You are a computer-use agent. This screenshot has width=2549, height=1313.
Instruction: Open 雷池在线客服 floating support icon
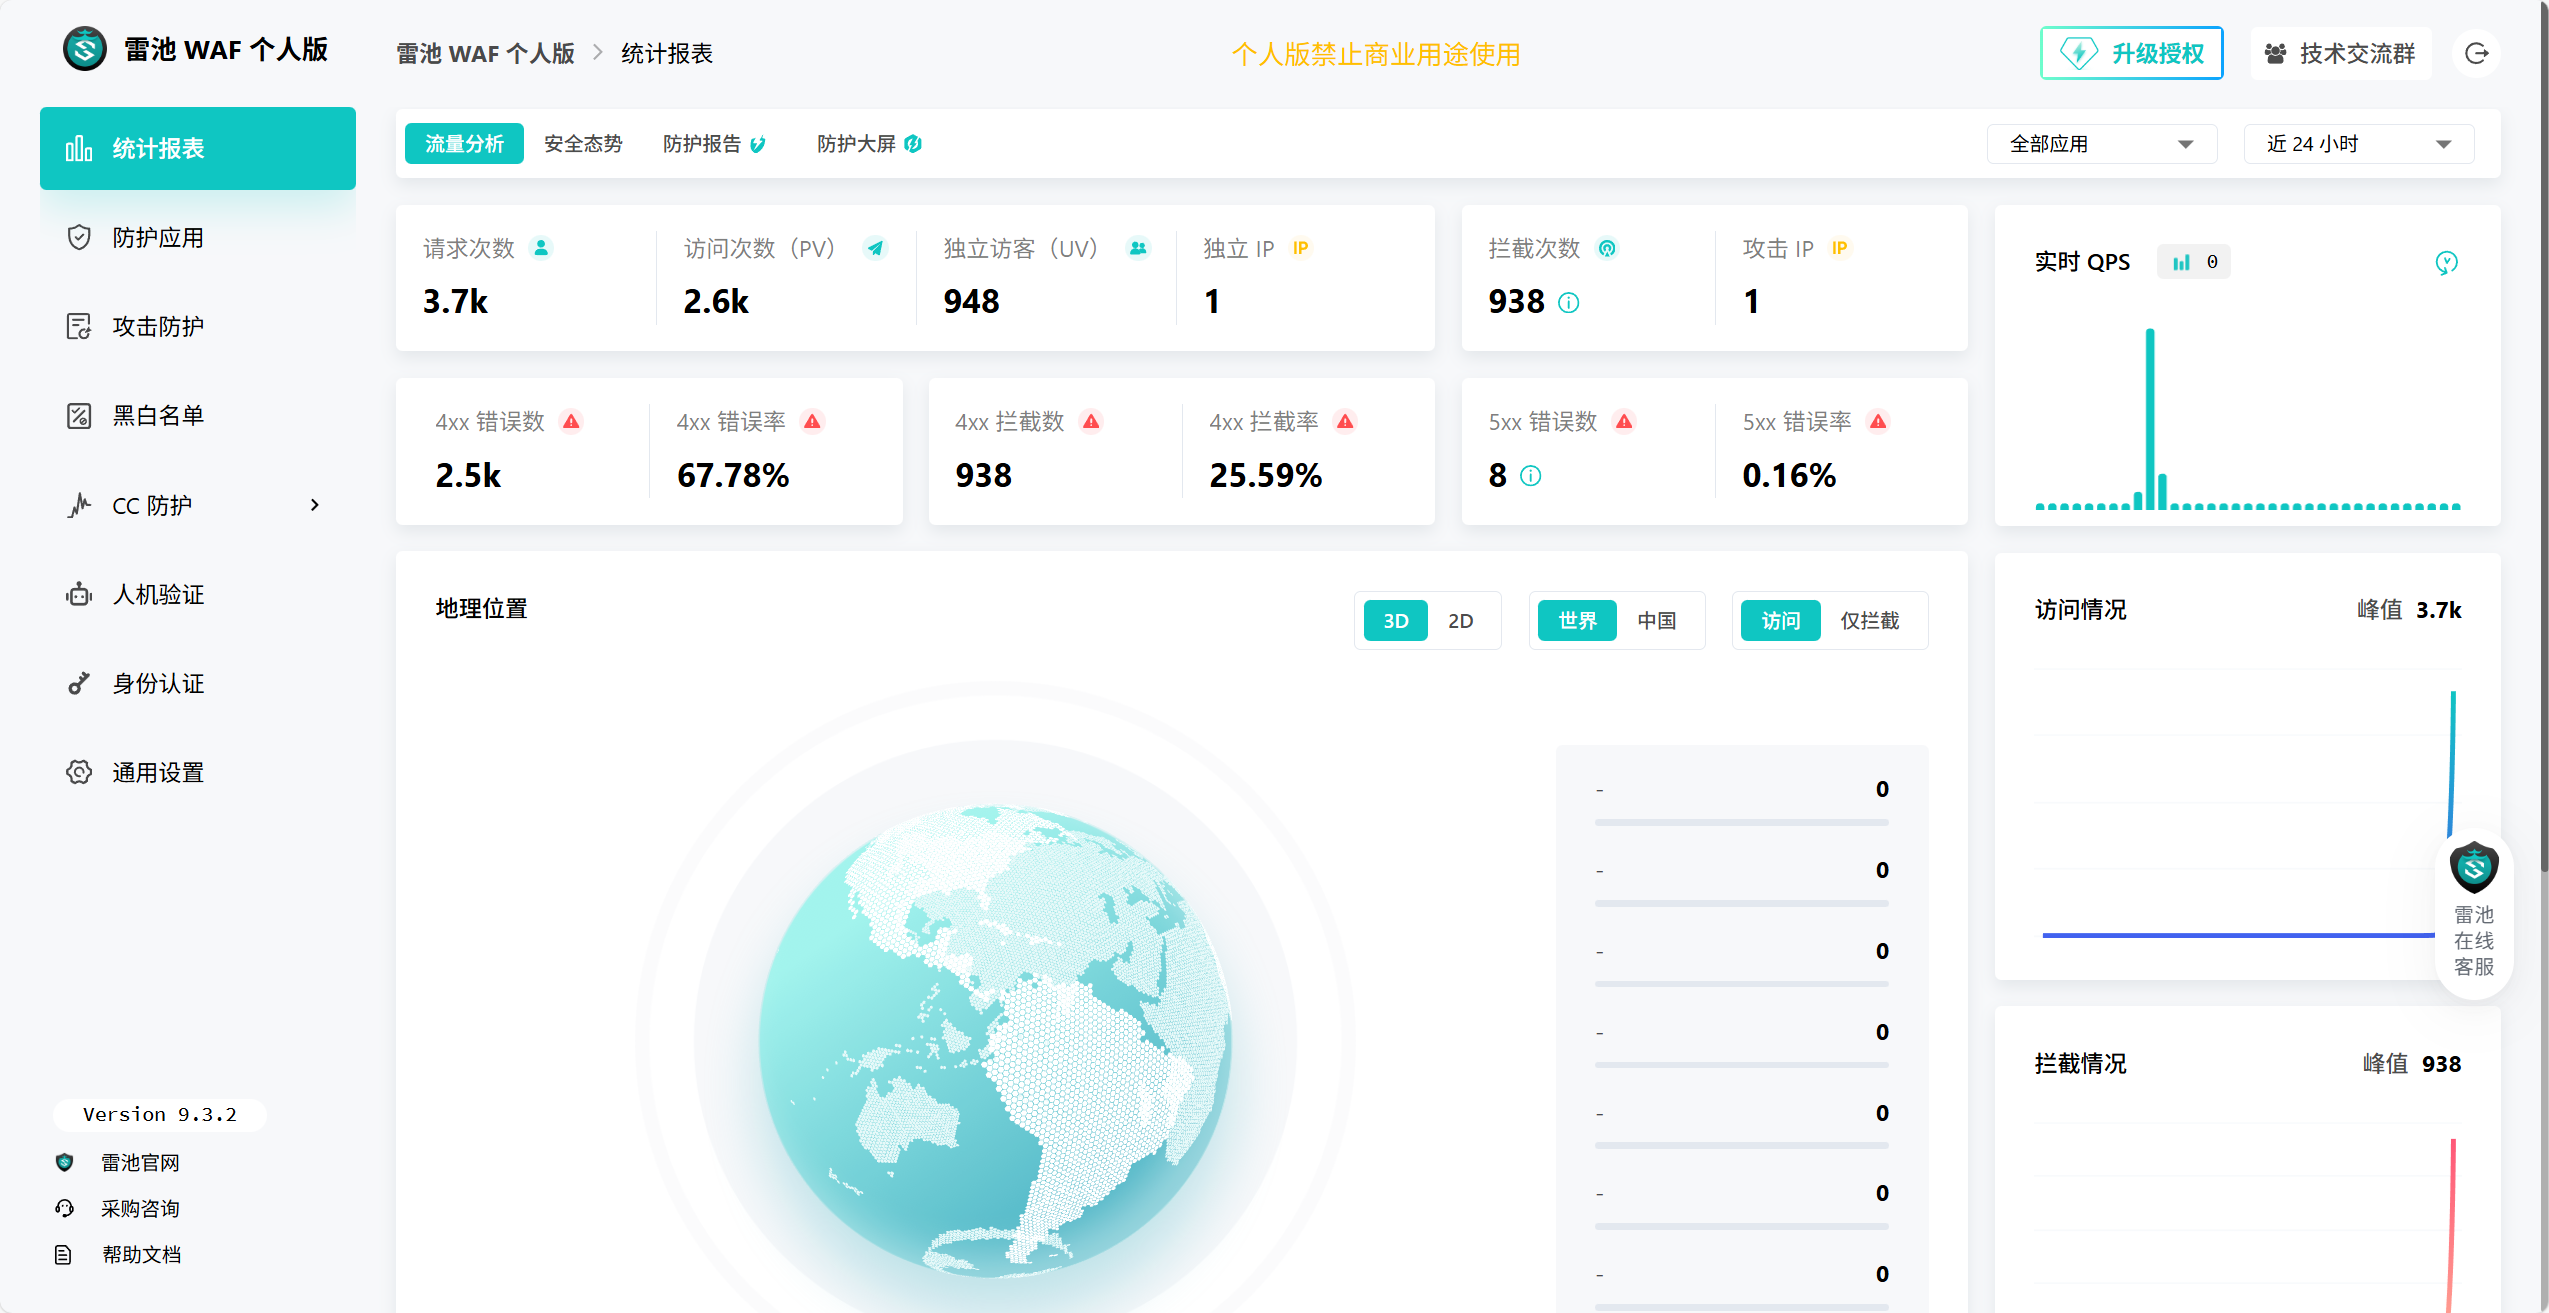tap(2474, 868)
